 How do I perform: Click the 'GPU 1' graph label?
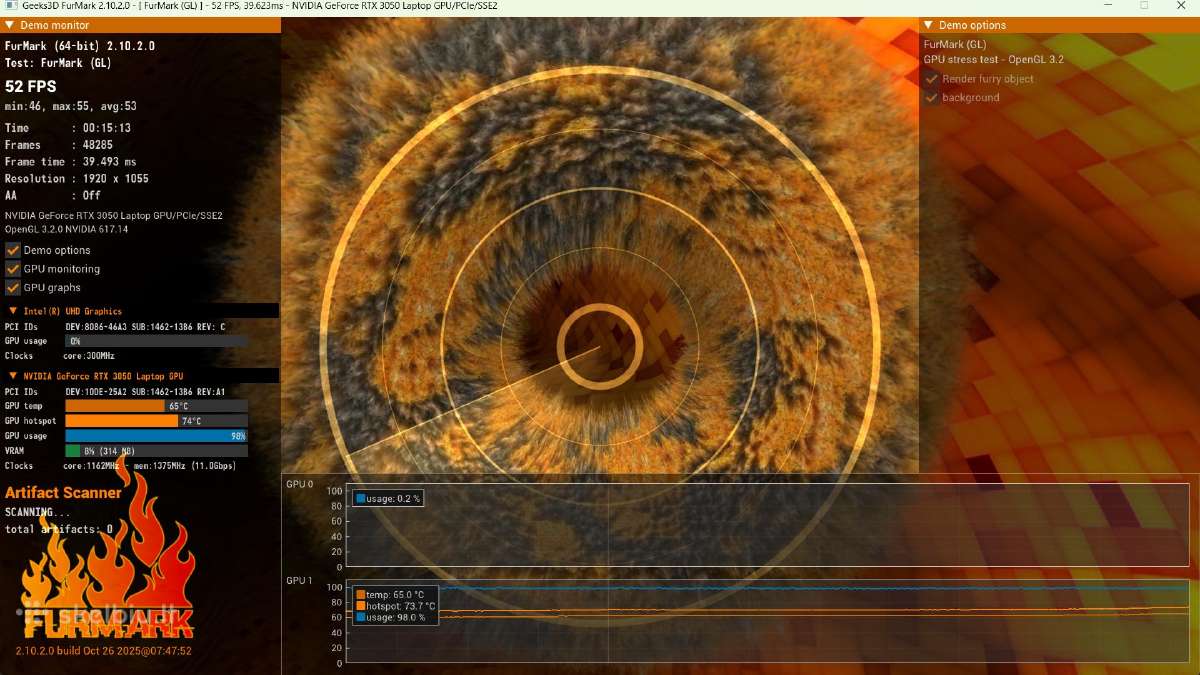pyautogui.click(x=299, y=581)
